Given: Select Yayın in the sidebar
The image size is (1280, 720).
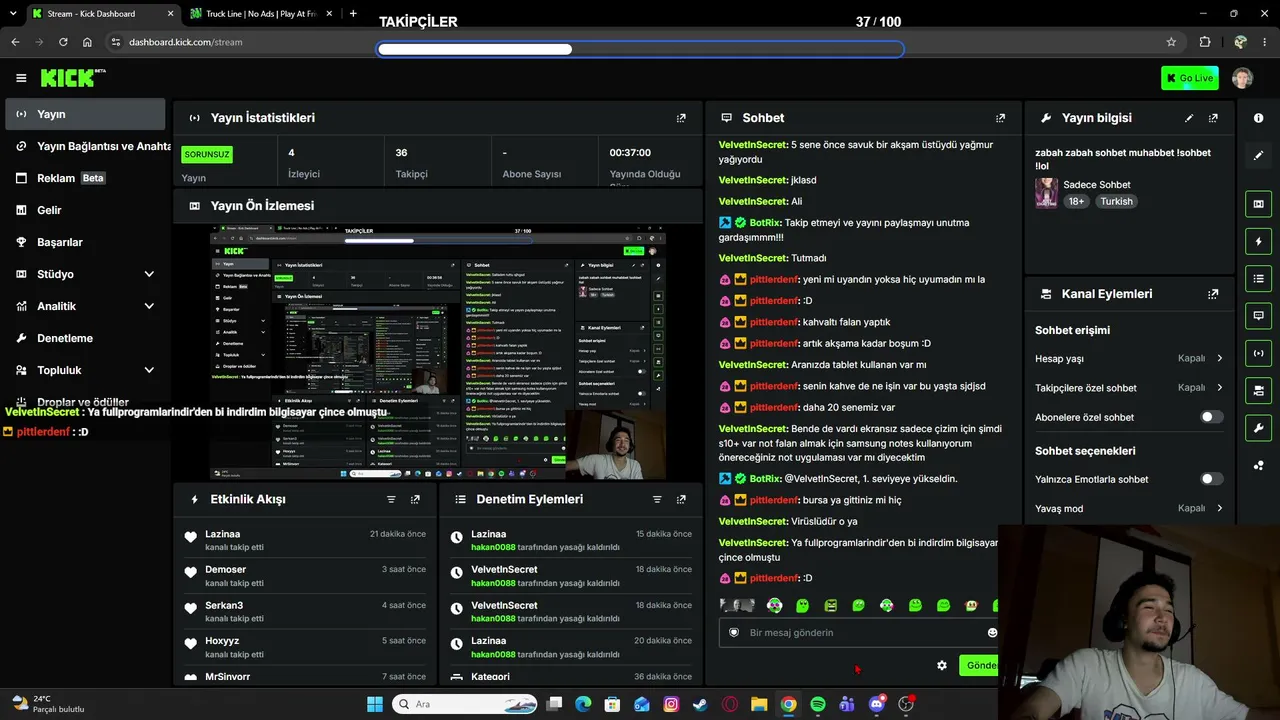Looking at the screenshot, I should [x=85, y=114].
